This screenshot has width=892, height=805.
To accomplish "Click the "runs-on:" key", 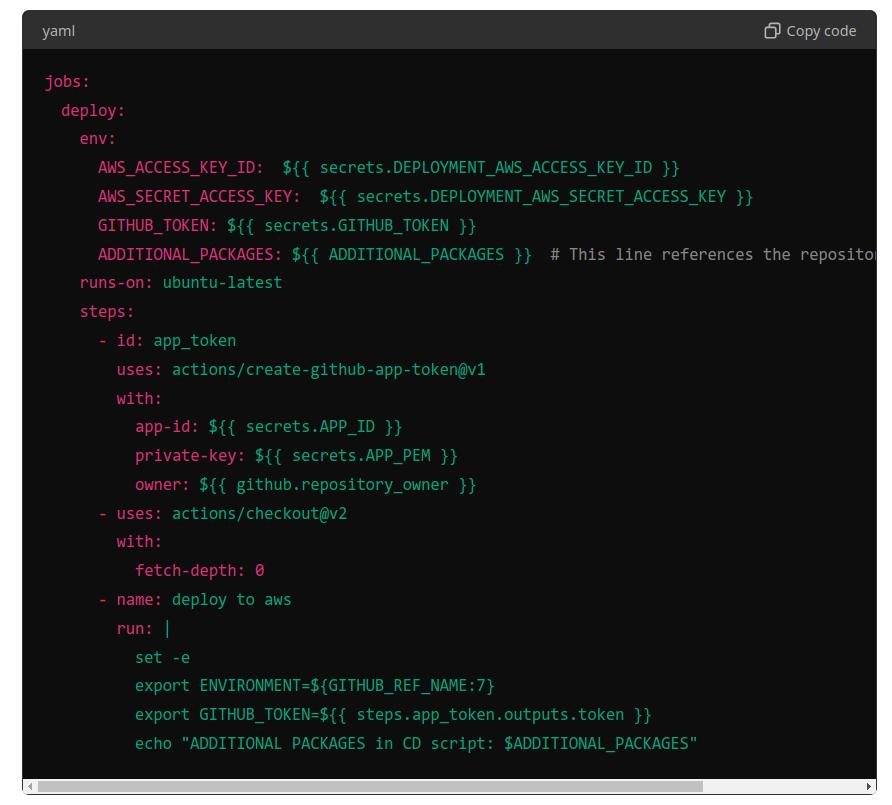I will pyautogui.click(x=116, y=283).
